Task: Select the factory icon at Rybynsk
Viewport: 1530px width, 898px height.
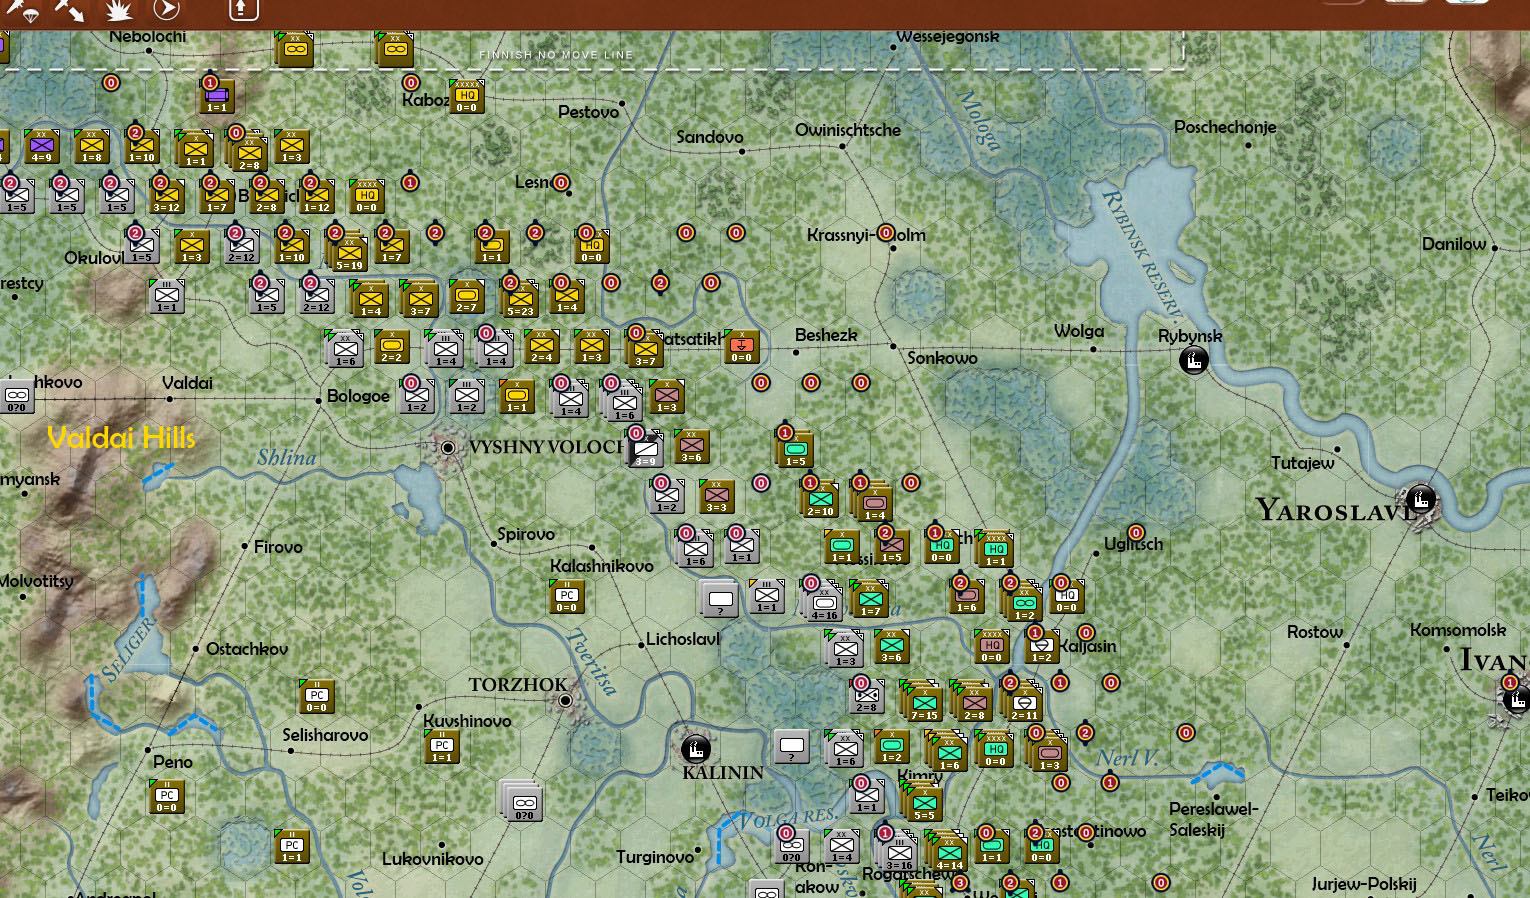Action: 1193,360
